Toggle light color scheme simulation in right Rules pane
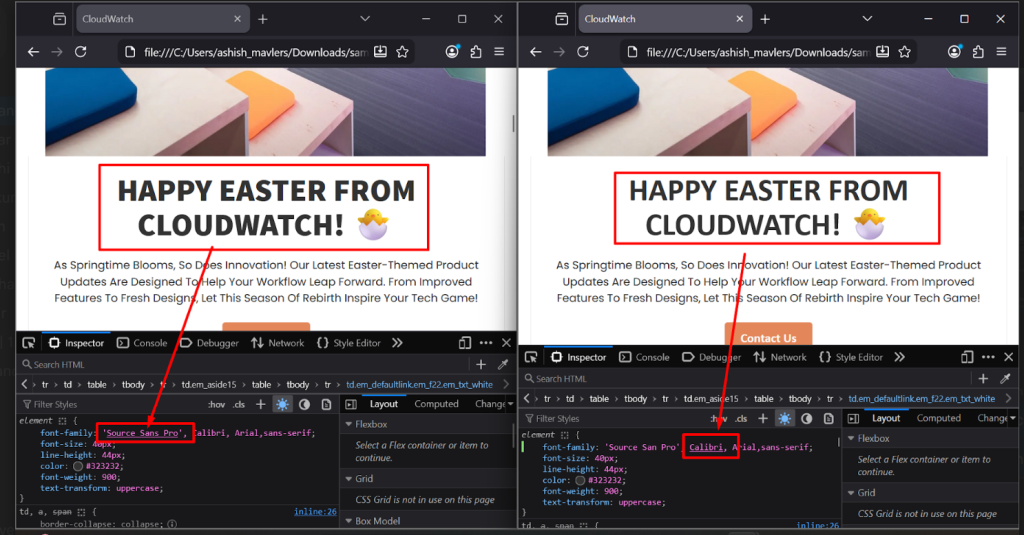The width and height of the screenshot is (1024, 535). (x=784, y=419)
